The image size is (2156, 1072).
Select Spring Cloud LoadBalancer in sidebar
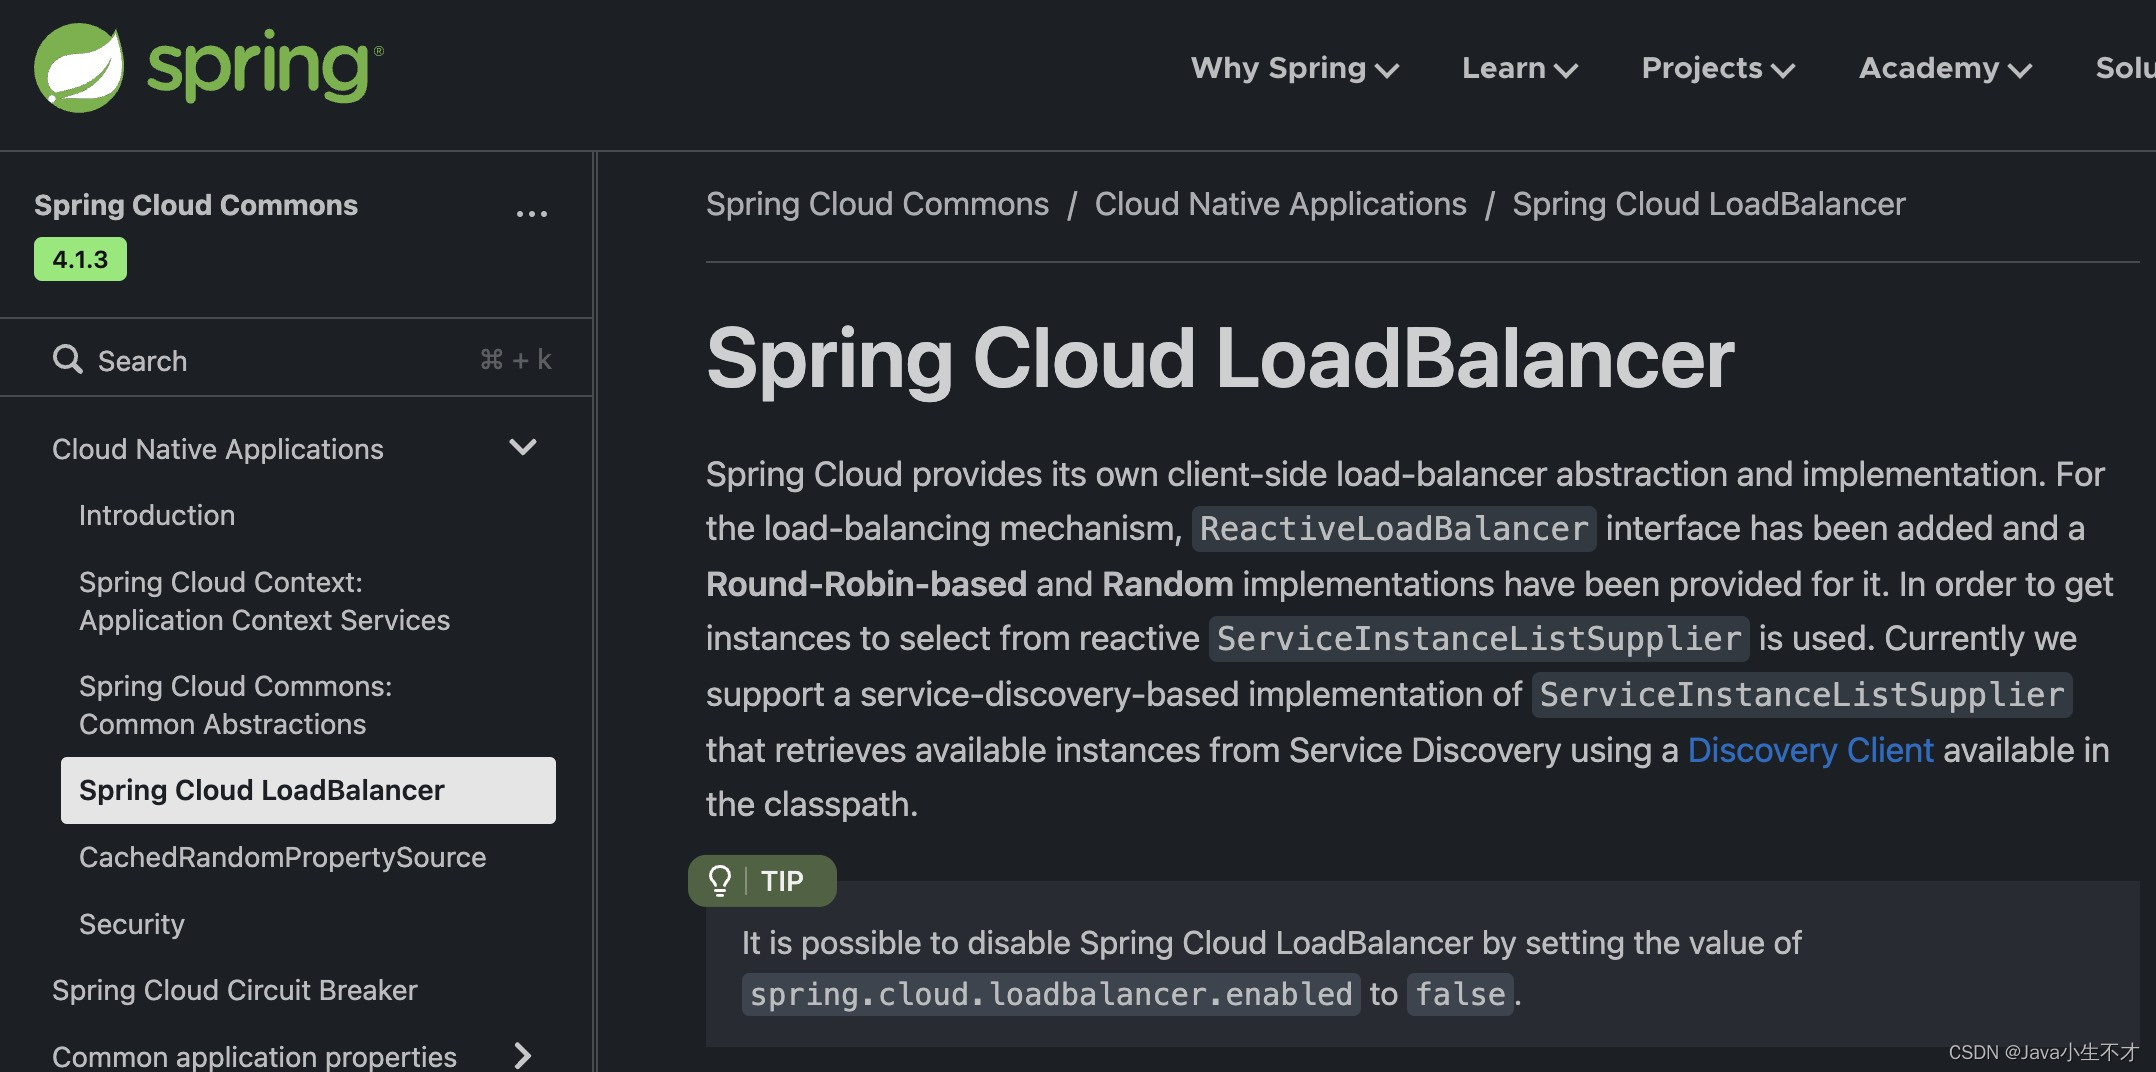(x=308, y=790)
